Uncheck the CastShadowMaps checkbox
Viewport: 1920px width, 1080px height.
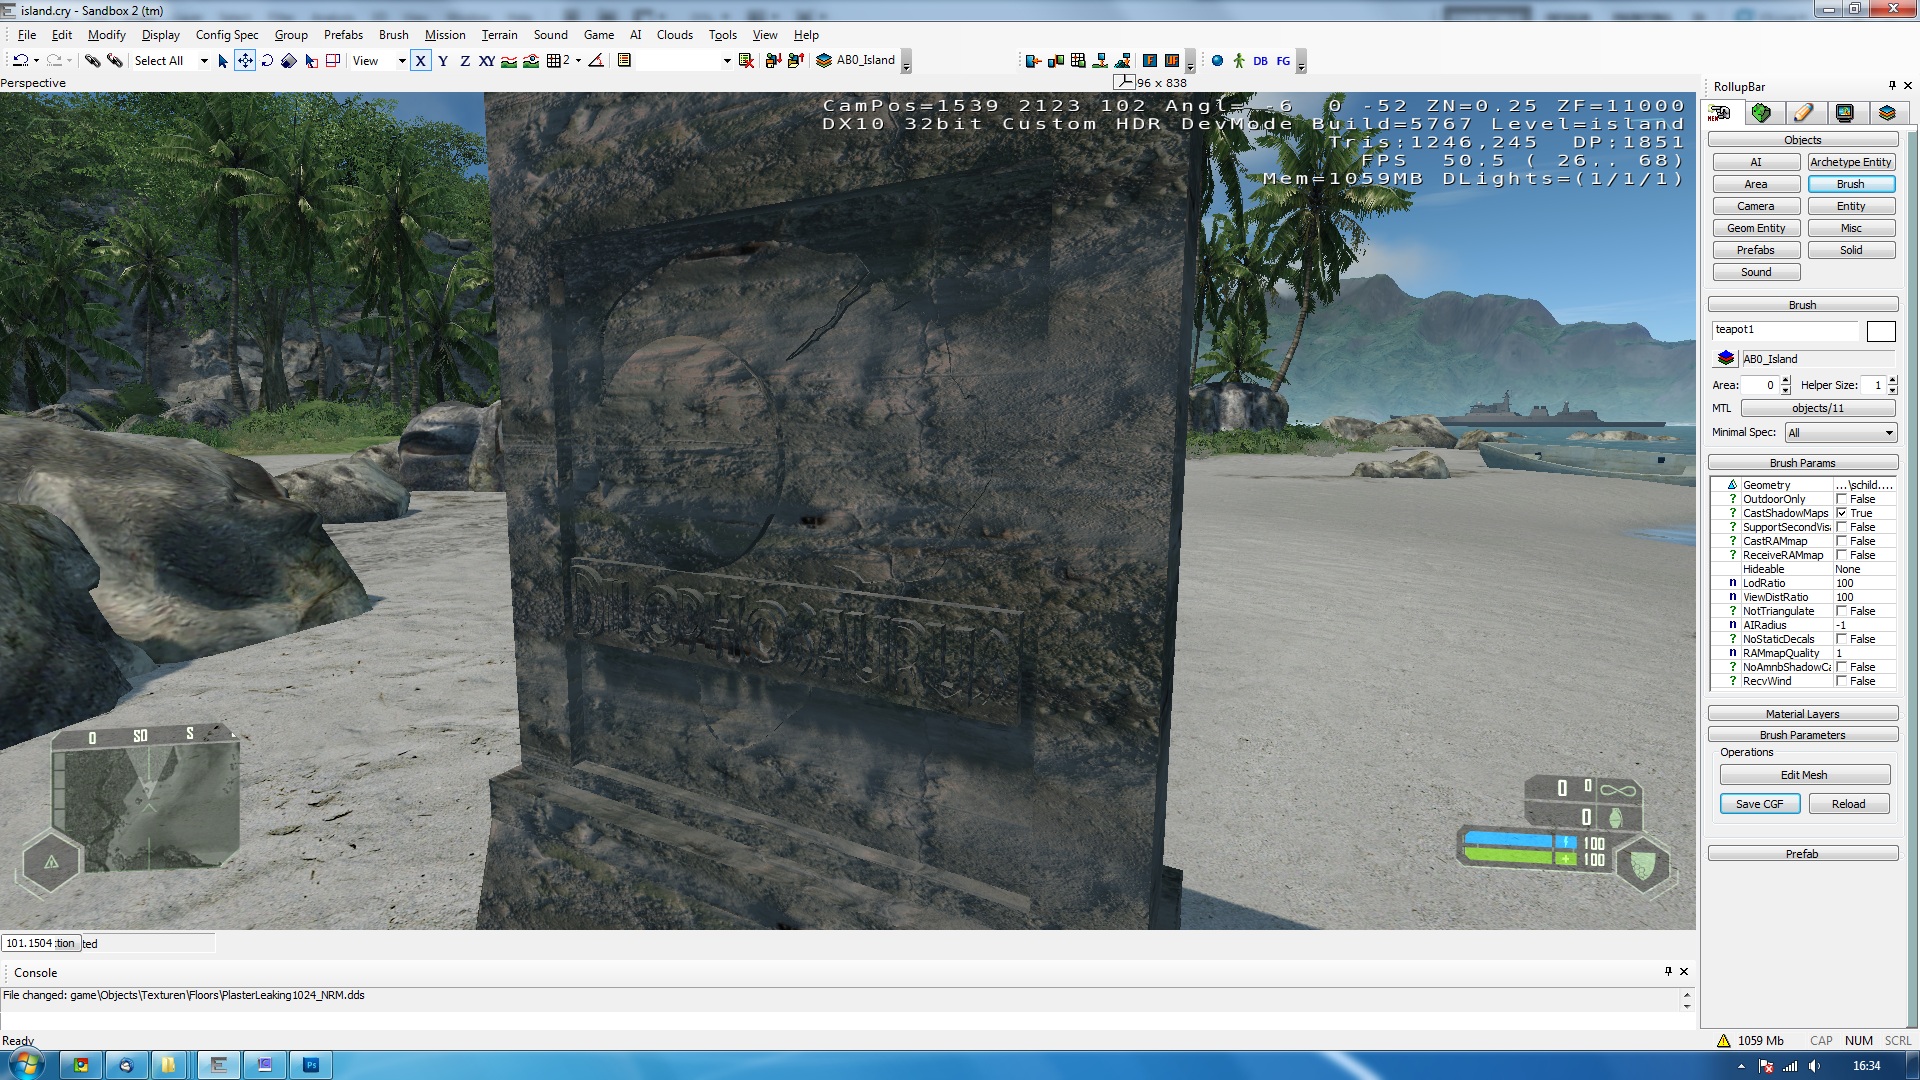pos(1841,513)
